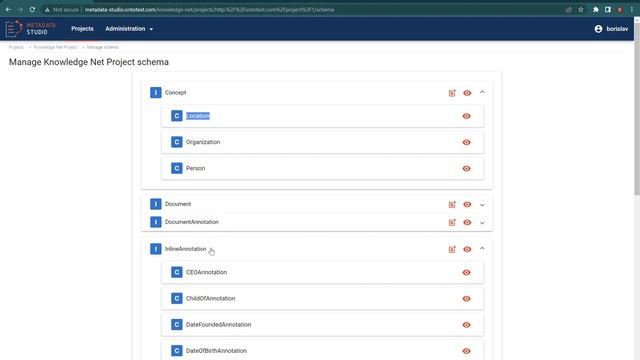
Task: Click the browser back arrow
Action: 8,9
